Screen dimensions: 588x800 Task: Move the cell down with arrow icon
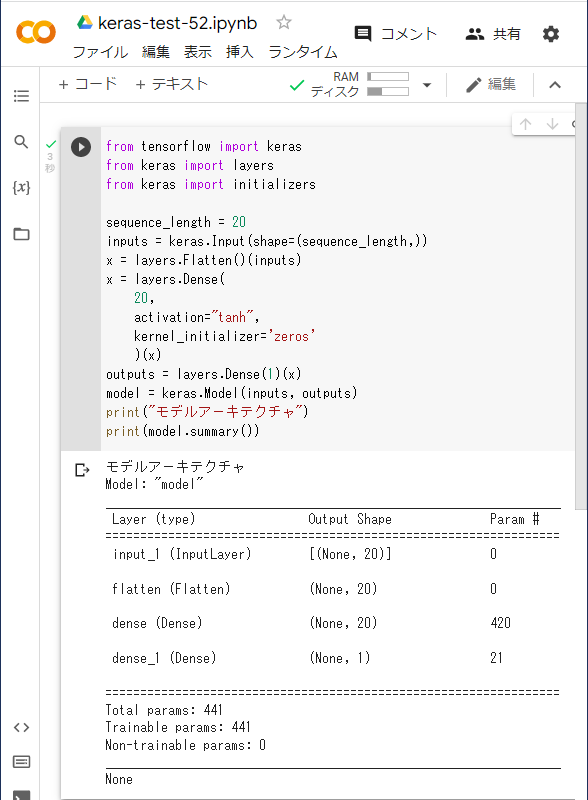552,124
